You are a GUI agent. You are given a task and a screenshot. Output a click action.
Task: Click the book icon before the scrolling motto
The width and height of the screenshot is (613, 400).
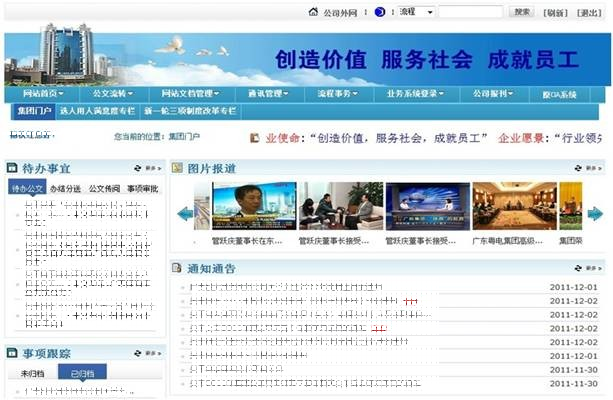coord(255,138)
